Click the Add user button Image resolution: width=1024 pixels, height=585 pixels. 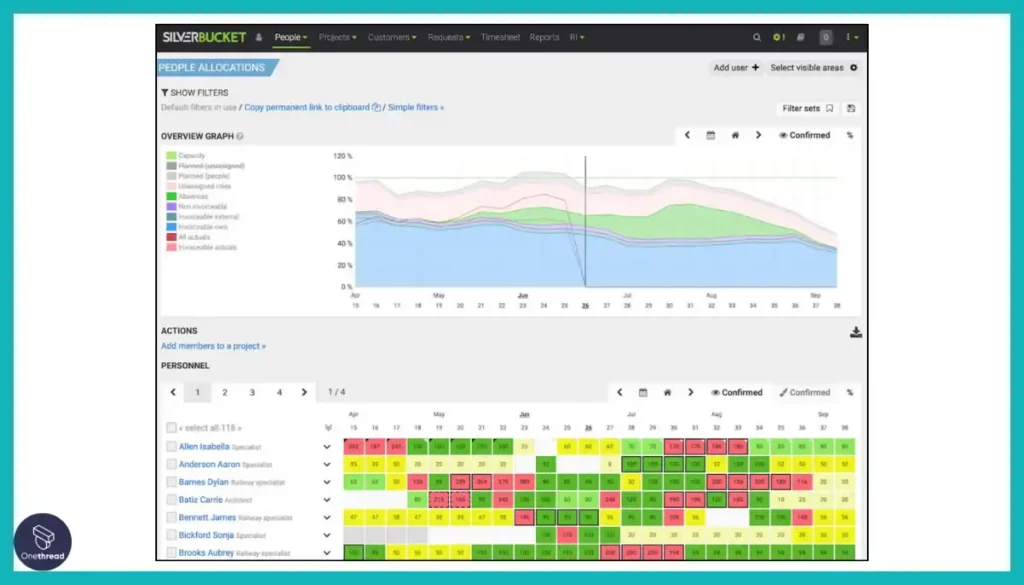(736, 67)
